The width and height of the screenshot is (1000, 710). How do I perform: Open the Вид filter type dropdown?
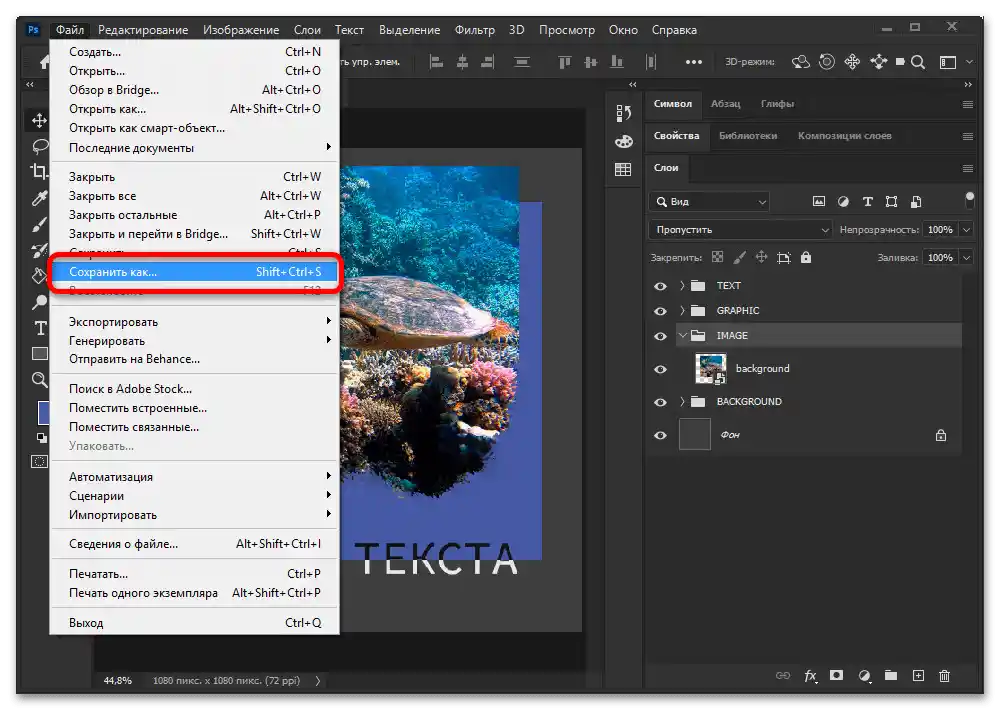point(709,202)
